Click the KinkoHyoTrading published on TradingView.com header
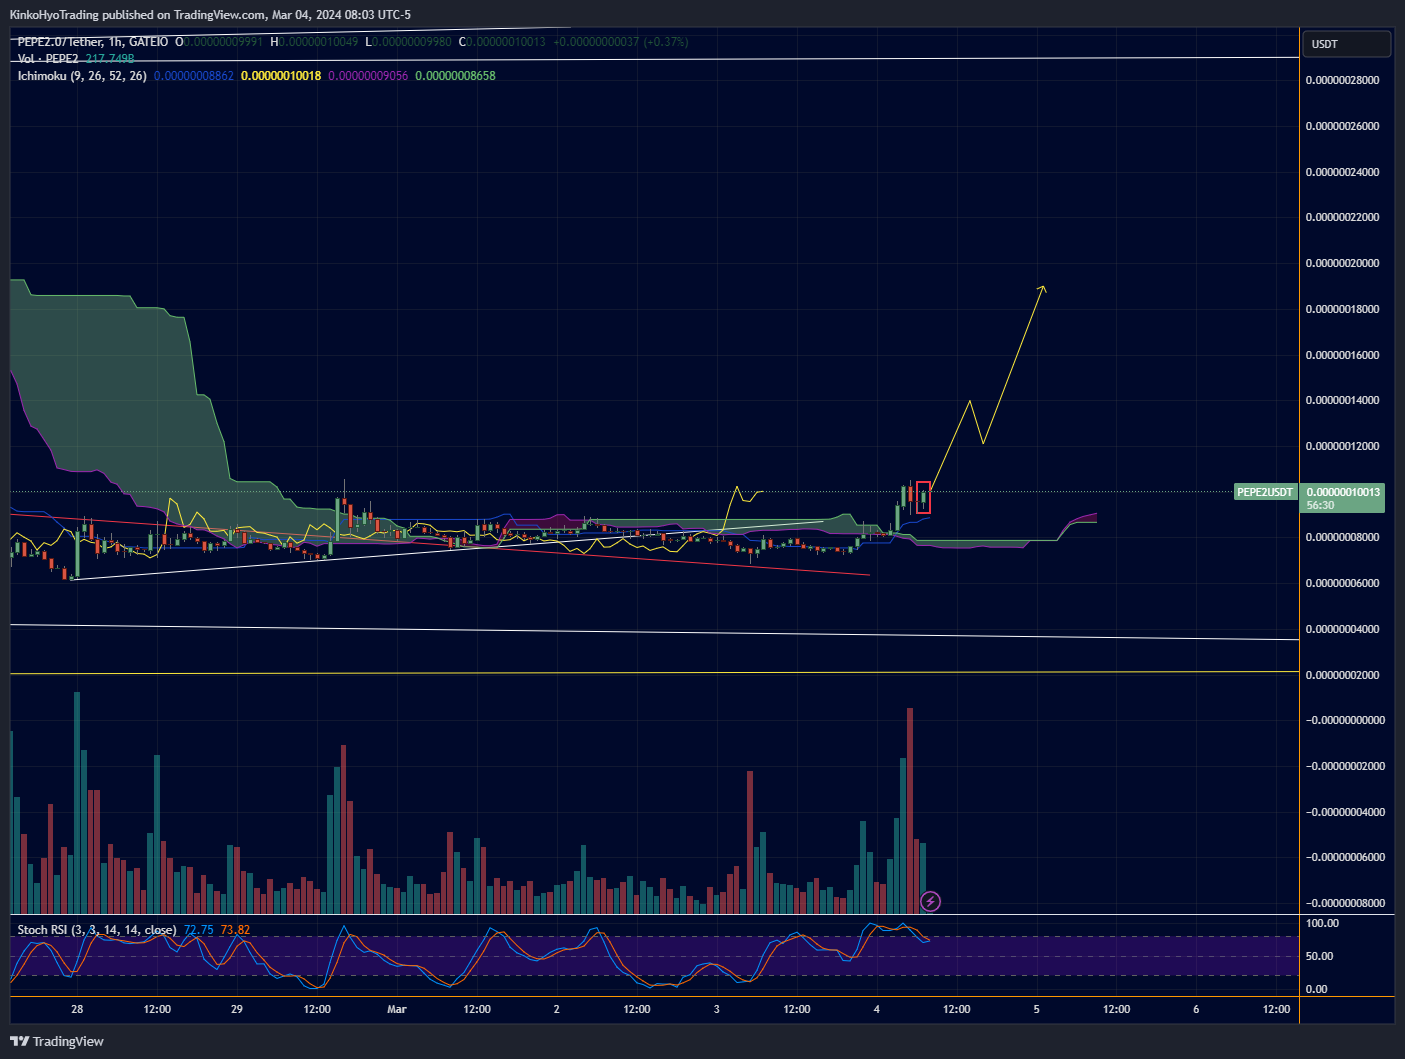Screen dimensions: 1405x1059 tap(210, 15)
